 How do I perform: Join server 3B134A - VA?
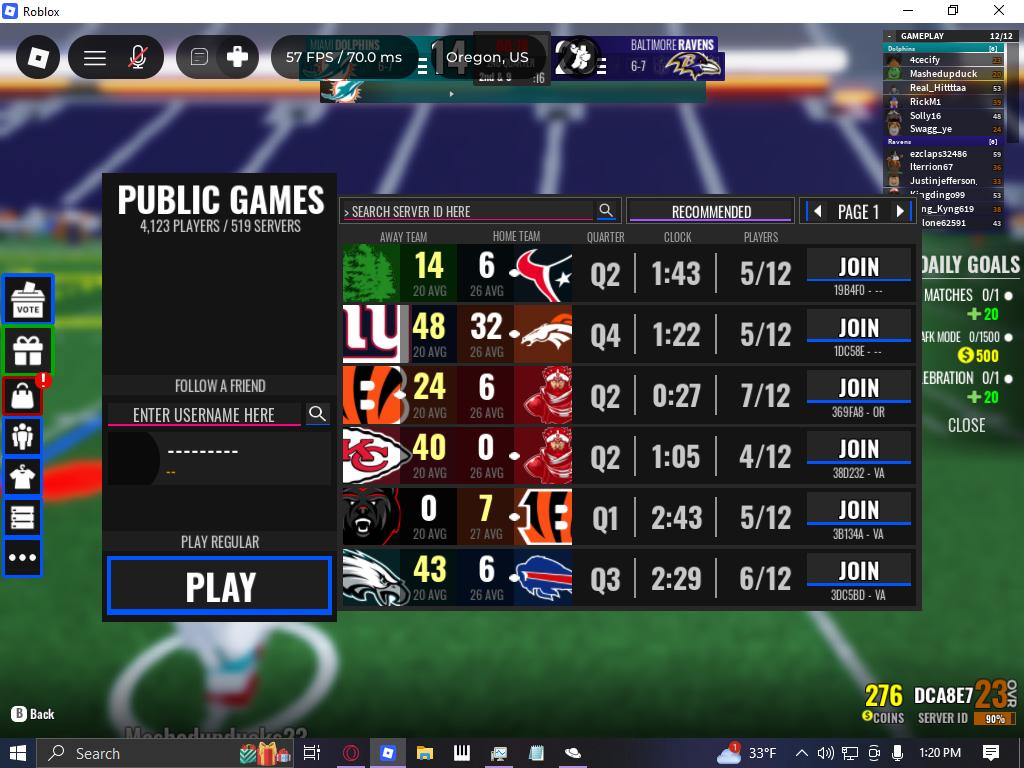859,508
